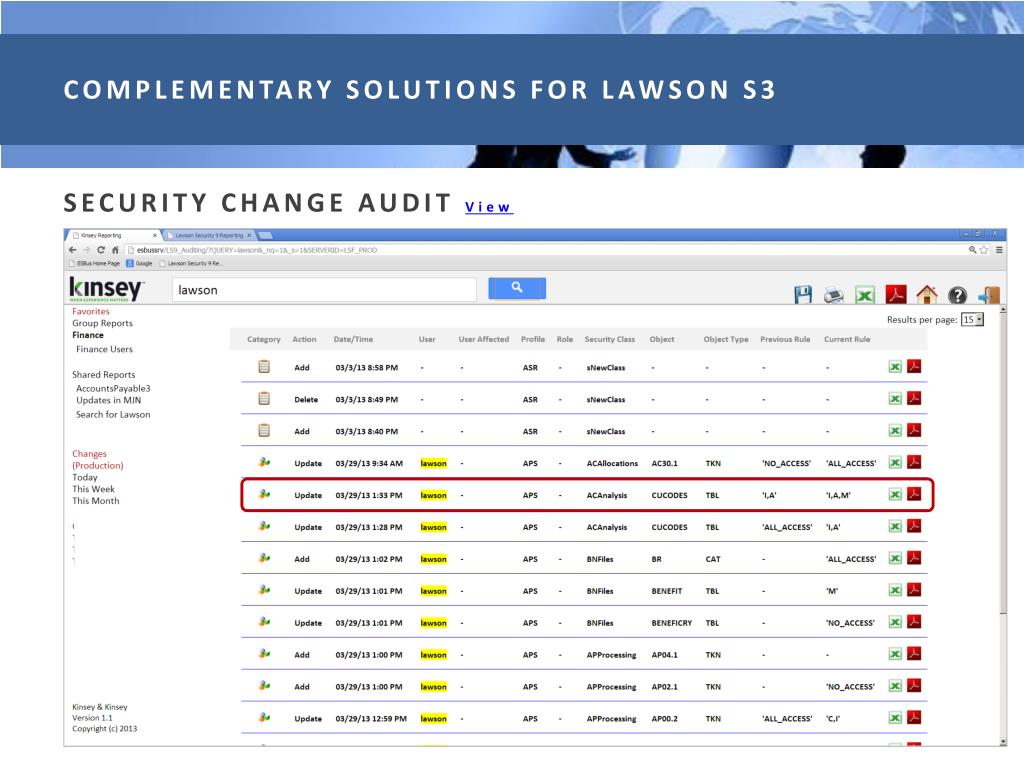Click the printer icon in toolbar

pyautogui.click(x=833, y=295)
